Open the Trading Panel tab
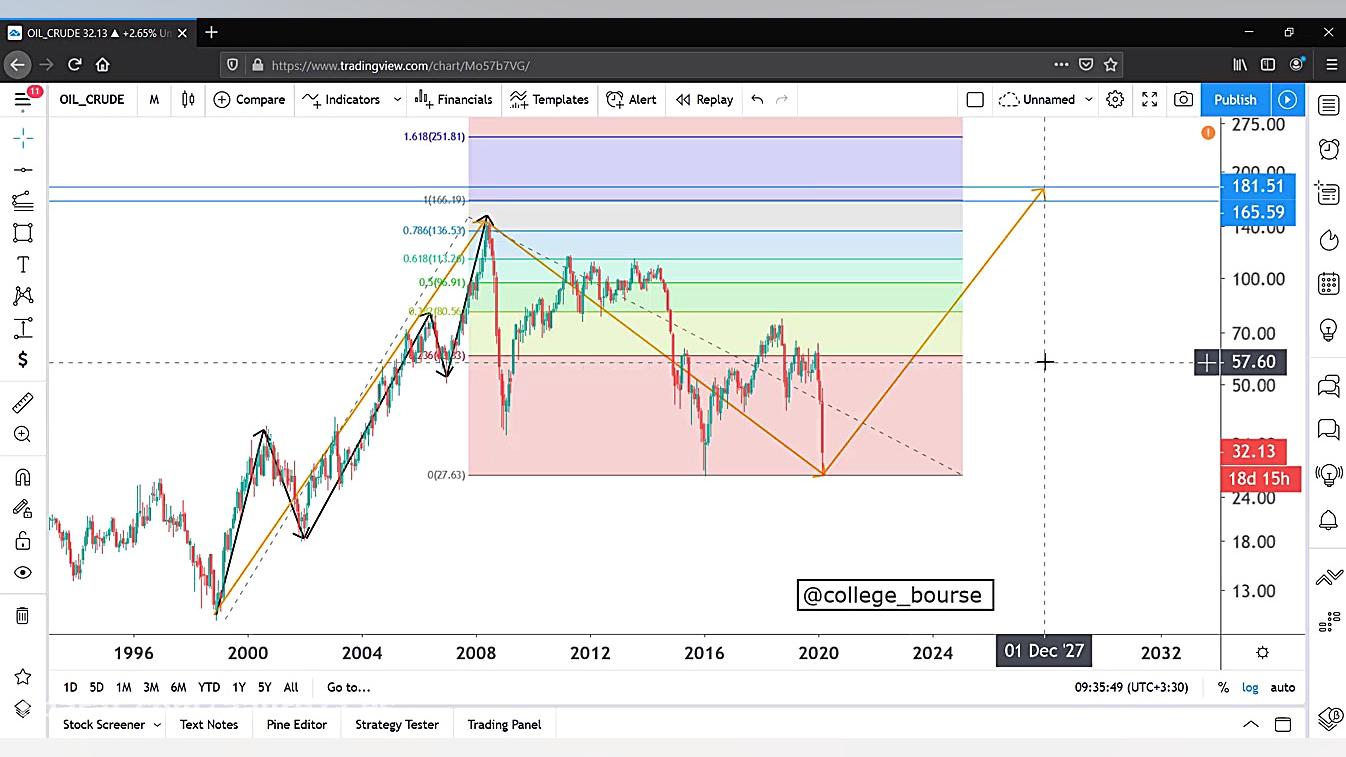 [x=504, y=724]
